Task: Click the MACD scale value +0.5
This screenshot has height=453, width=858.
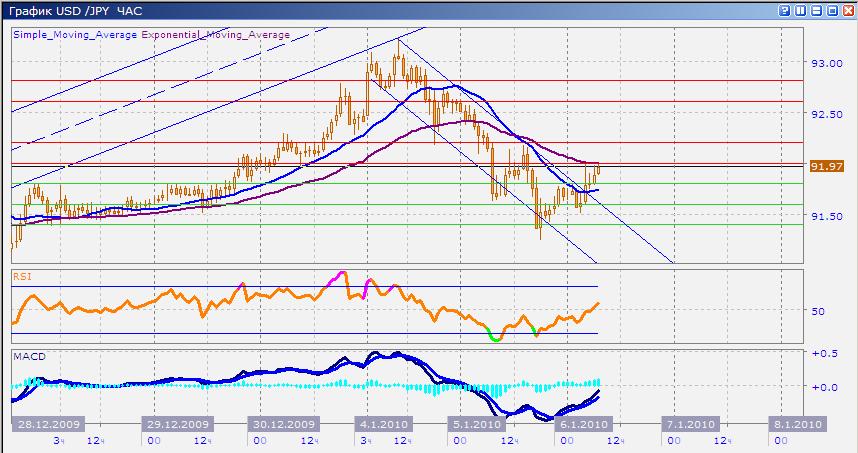Action: [x=825, y=353]
